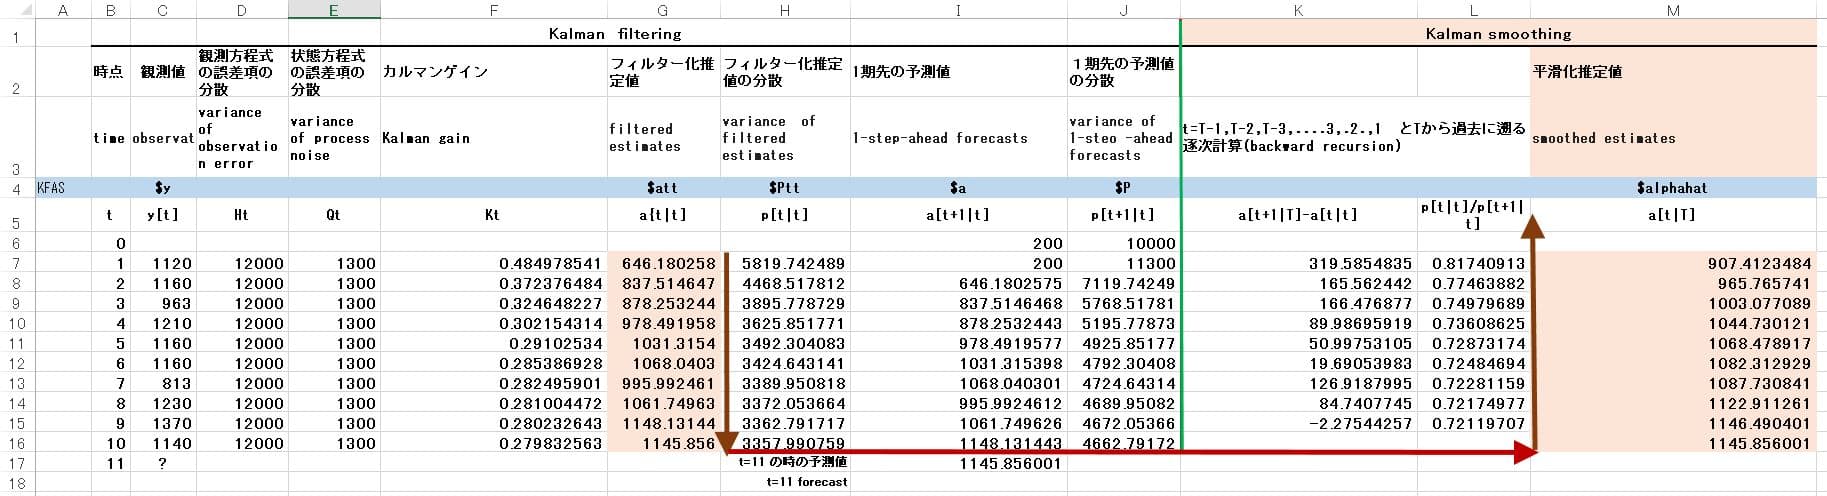Click Kalman gain value 0.484978541

point(550,264)
